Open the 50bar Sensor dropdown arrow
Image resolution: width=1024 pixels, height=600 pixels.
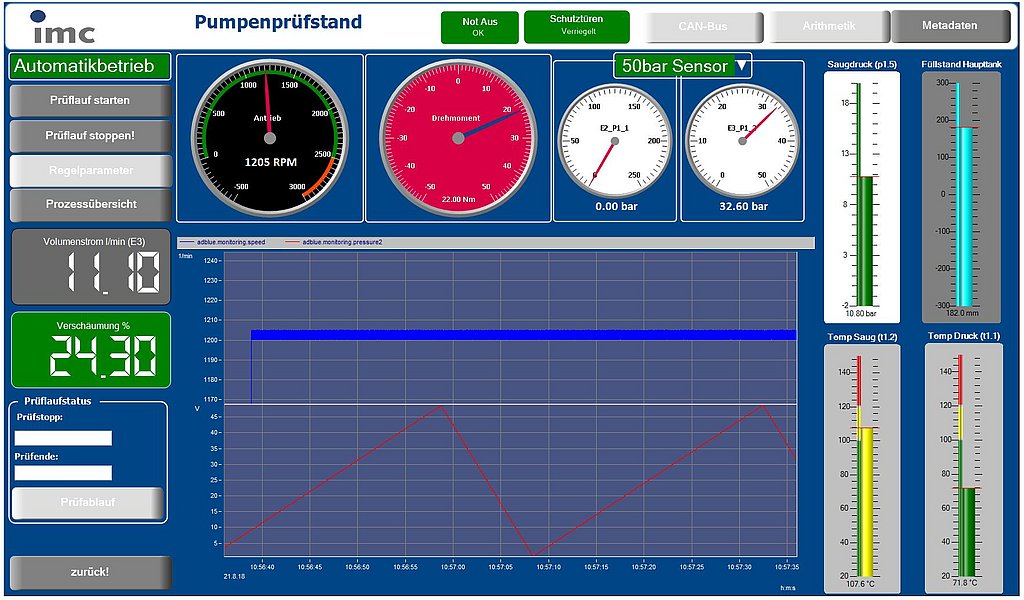(742, 66)
